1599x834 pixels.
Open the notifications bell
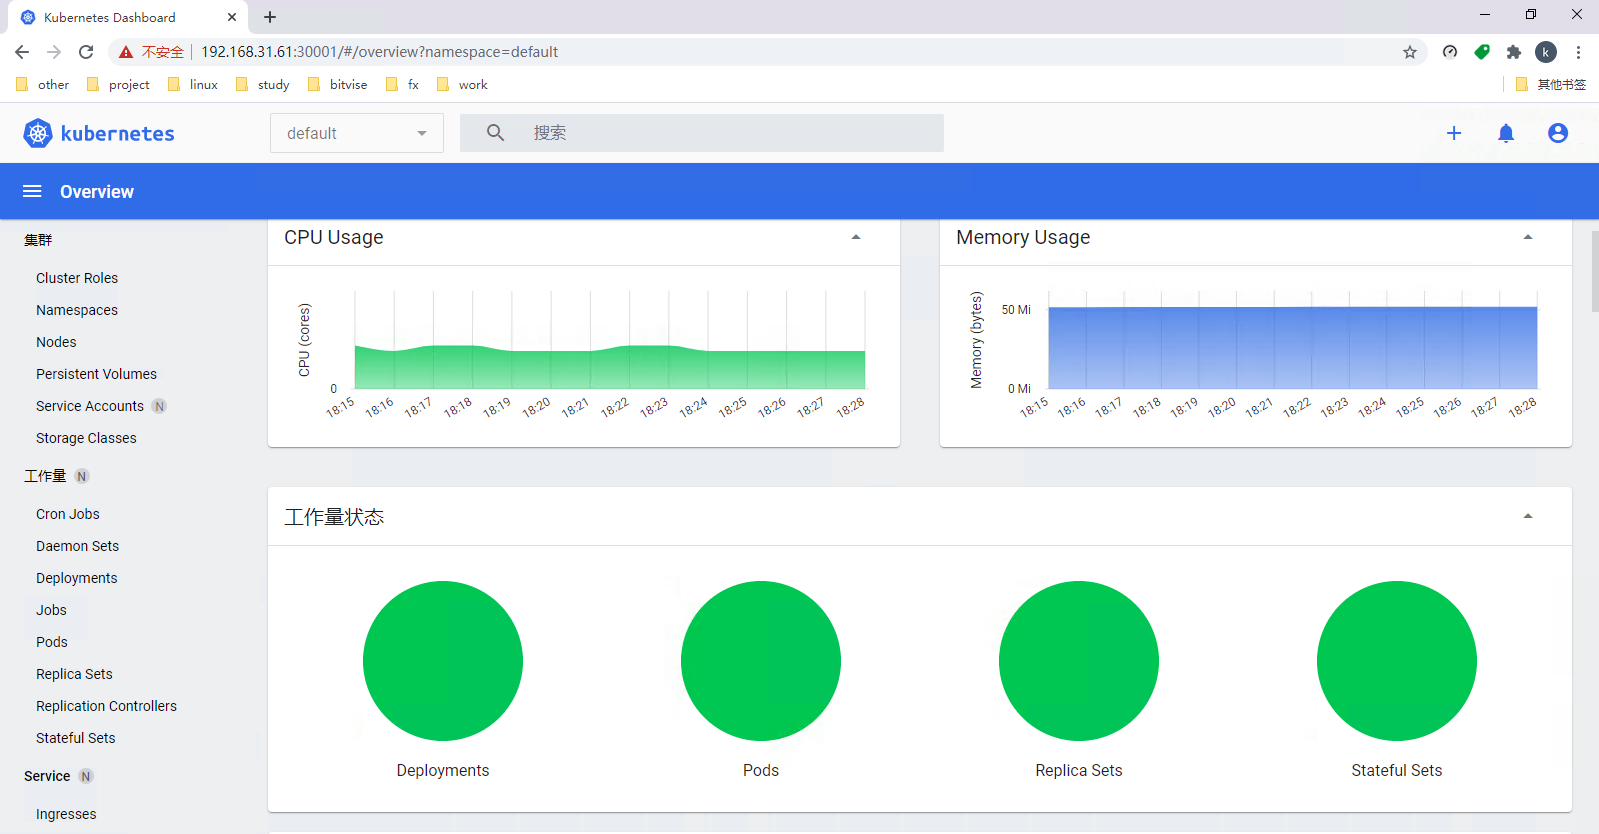[1506, 133]
